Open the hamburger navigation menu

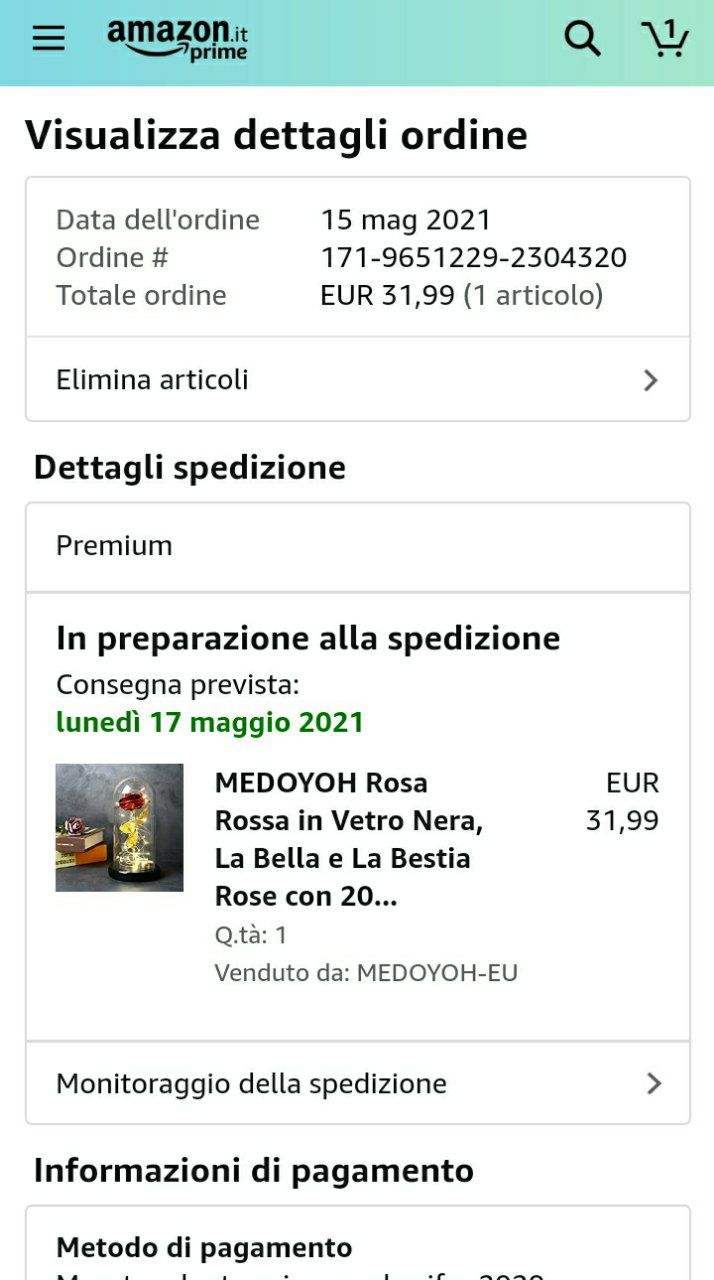(x=48, y=39)
